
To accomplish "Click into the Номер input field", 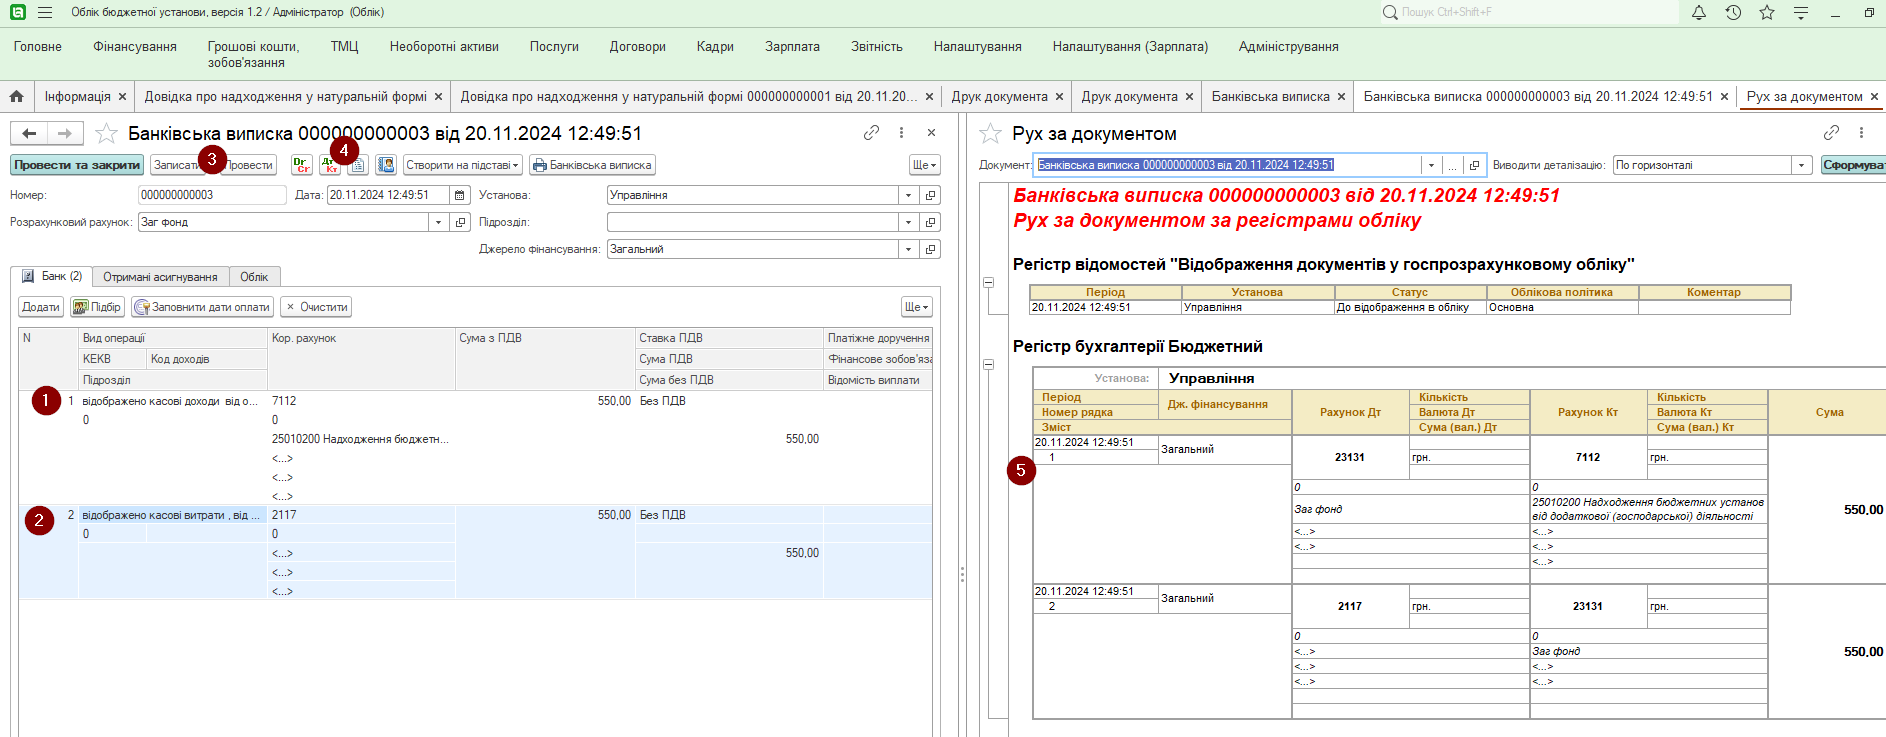I will tap(211, 195).
